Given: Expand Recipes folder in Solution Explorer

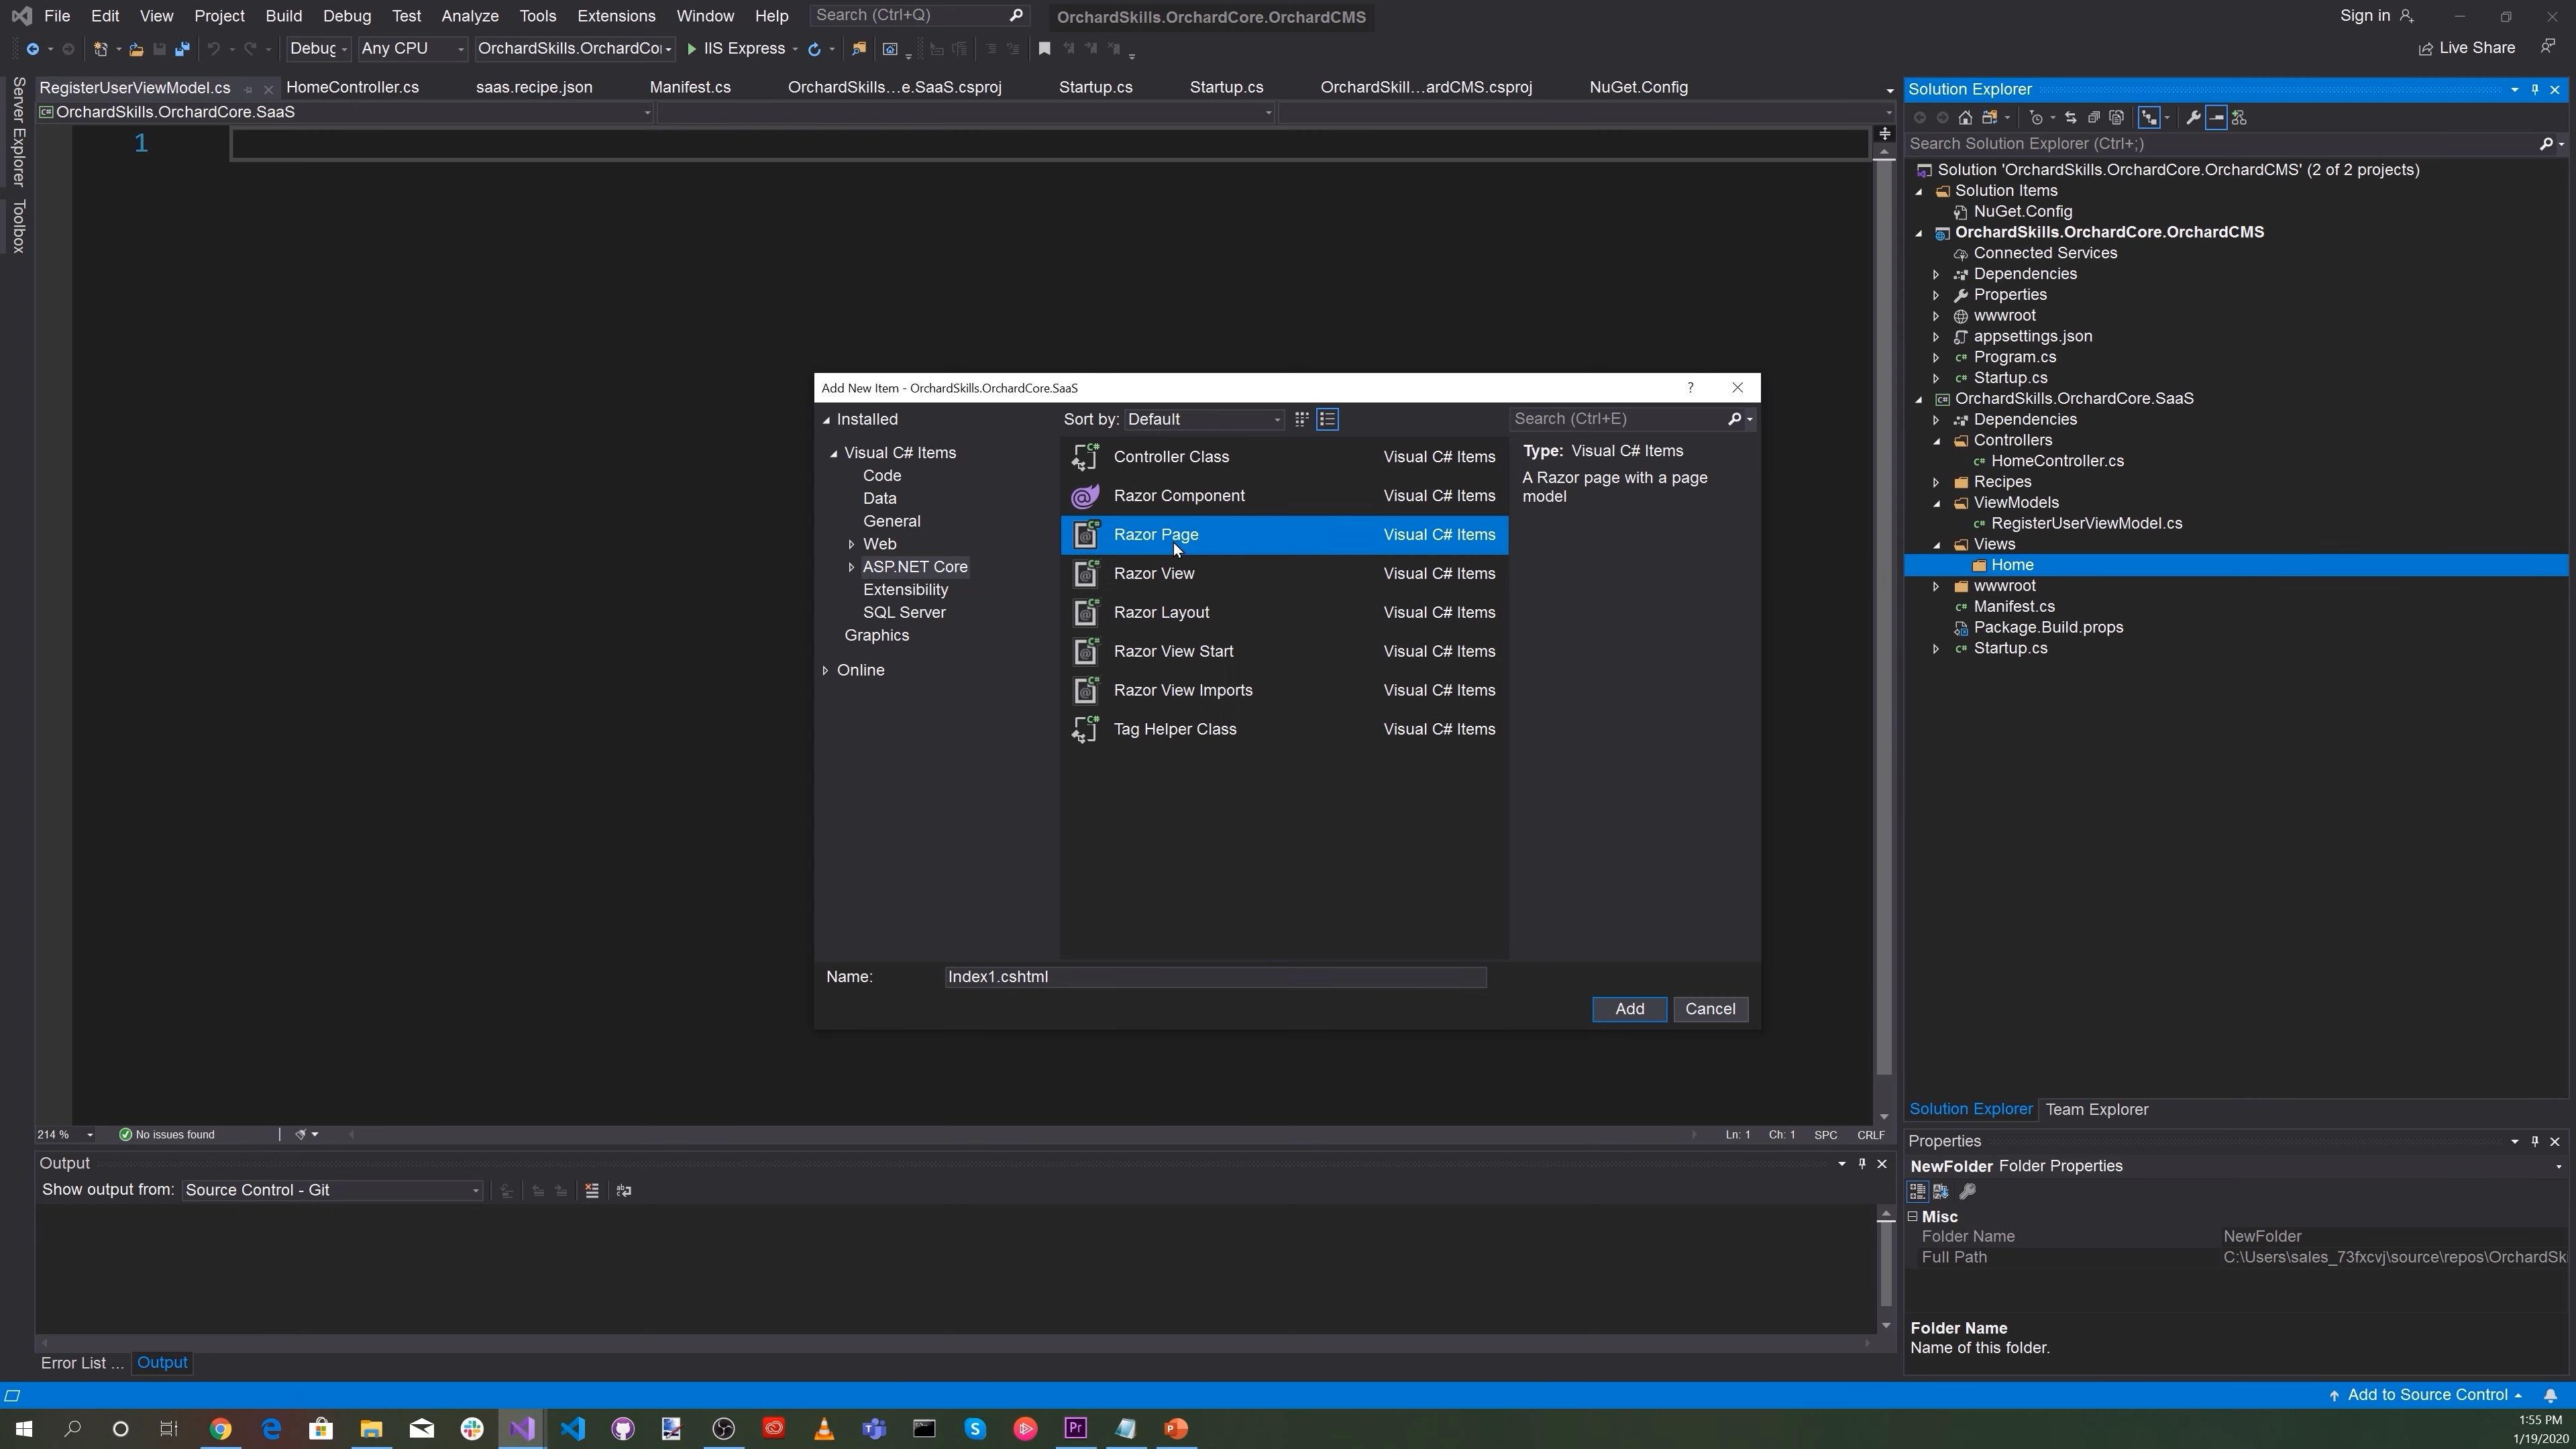Looking at the screenshot, I should point(1936,483).
